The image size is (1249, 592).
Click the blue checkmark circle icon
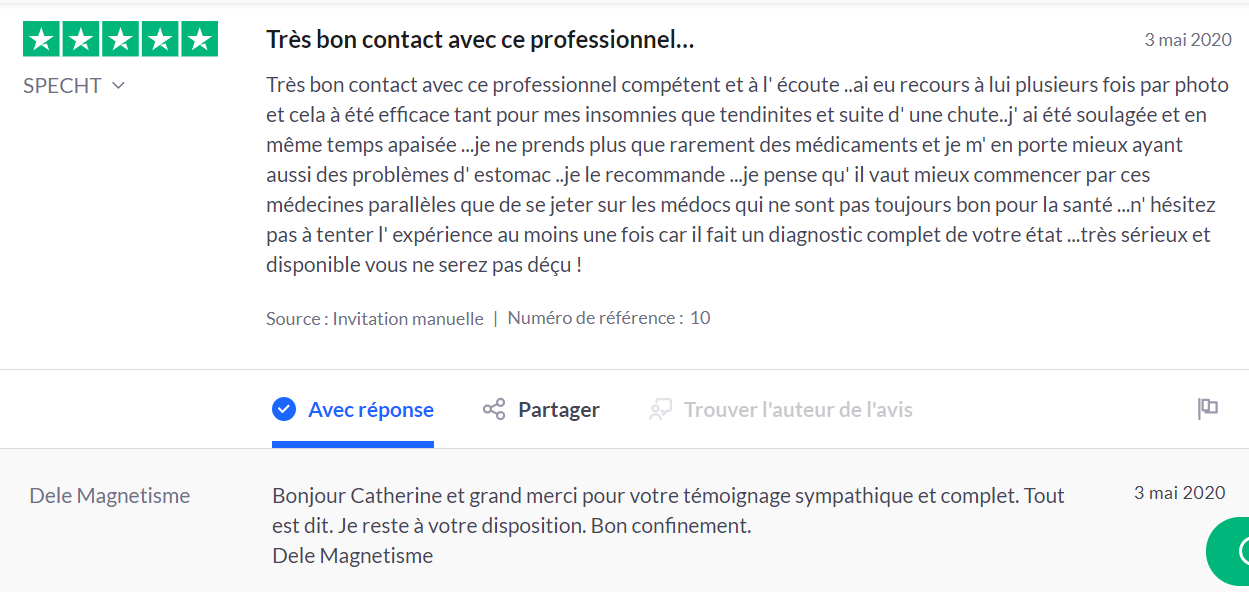point(284,409)
